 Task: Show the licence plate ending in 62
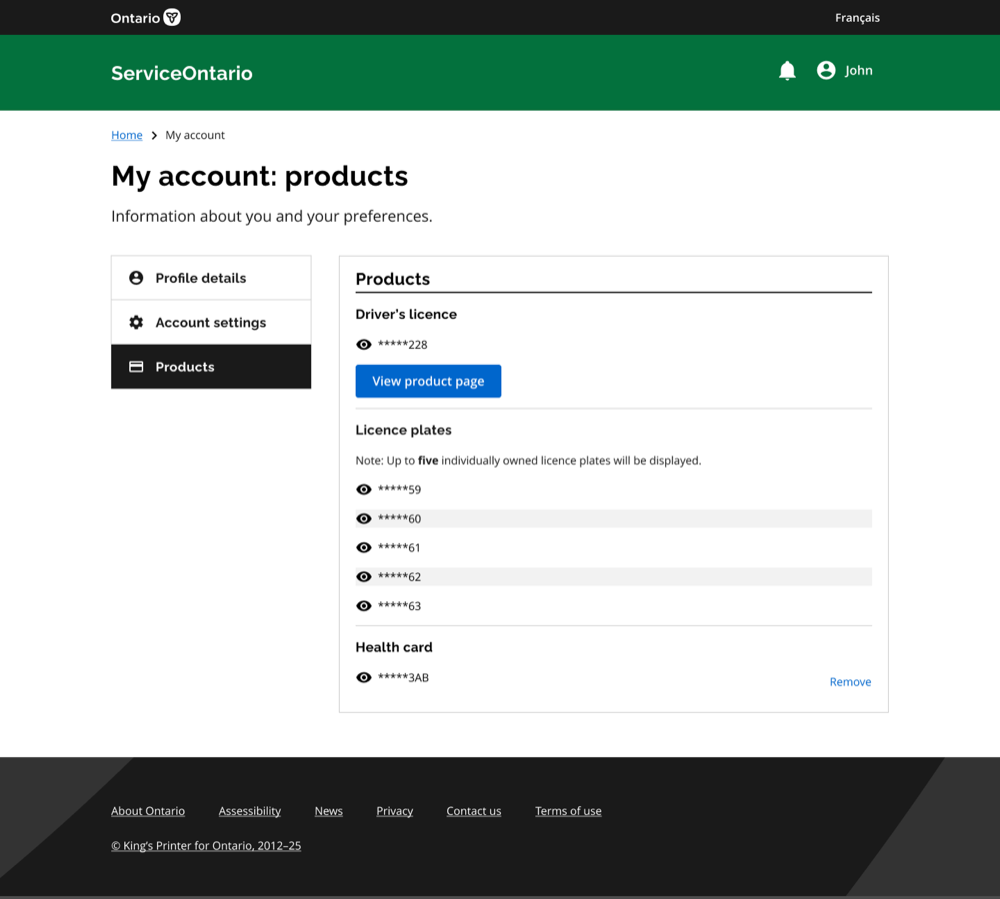coord(364,577)
